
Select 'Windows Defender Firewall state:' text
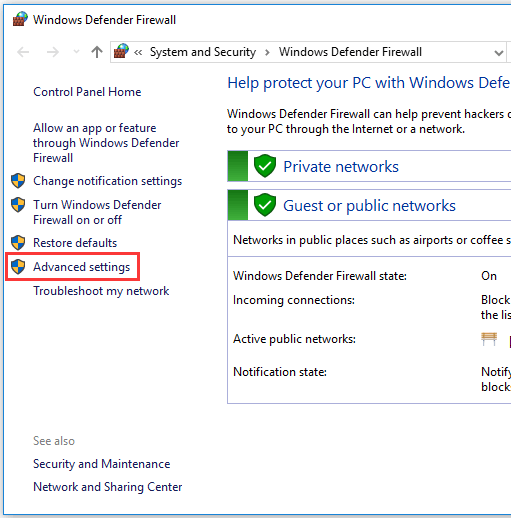click(320, 276)
